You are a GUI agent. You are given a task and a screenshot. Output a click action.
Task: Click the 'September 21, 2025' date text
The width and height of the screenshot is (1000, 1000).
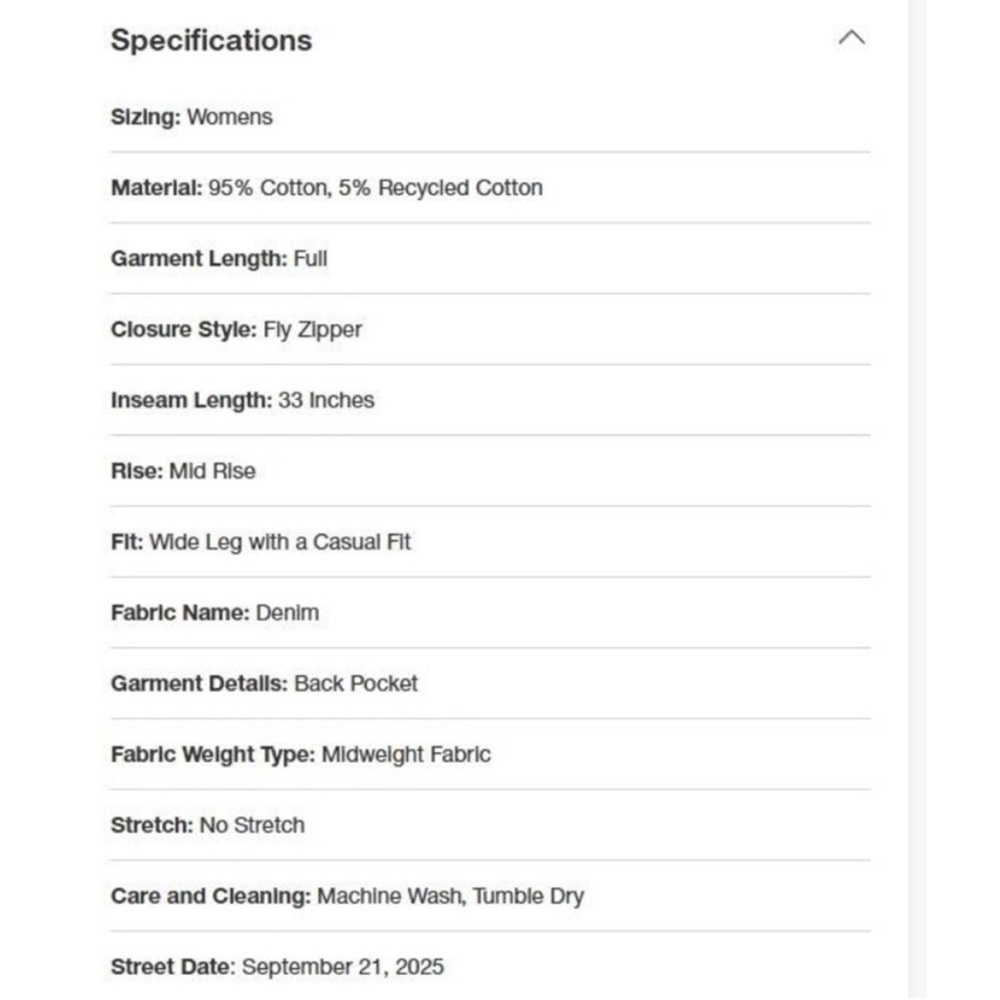point(342,967)
